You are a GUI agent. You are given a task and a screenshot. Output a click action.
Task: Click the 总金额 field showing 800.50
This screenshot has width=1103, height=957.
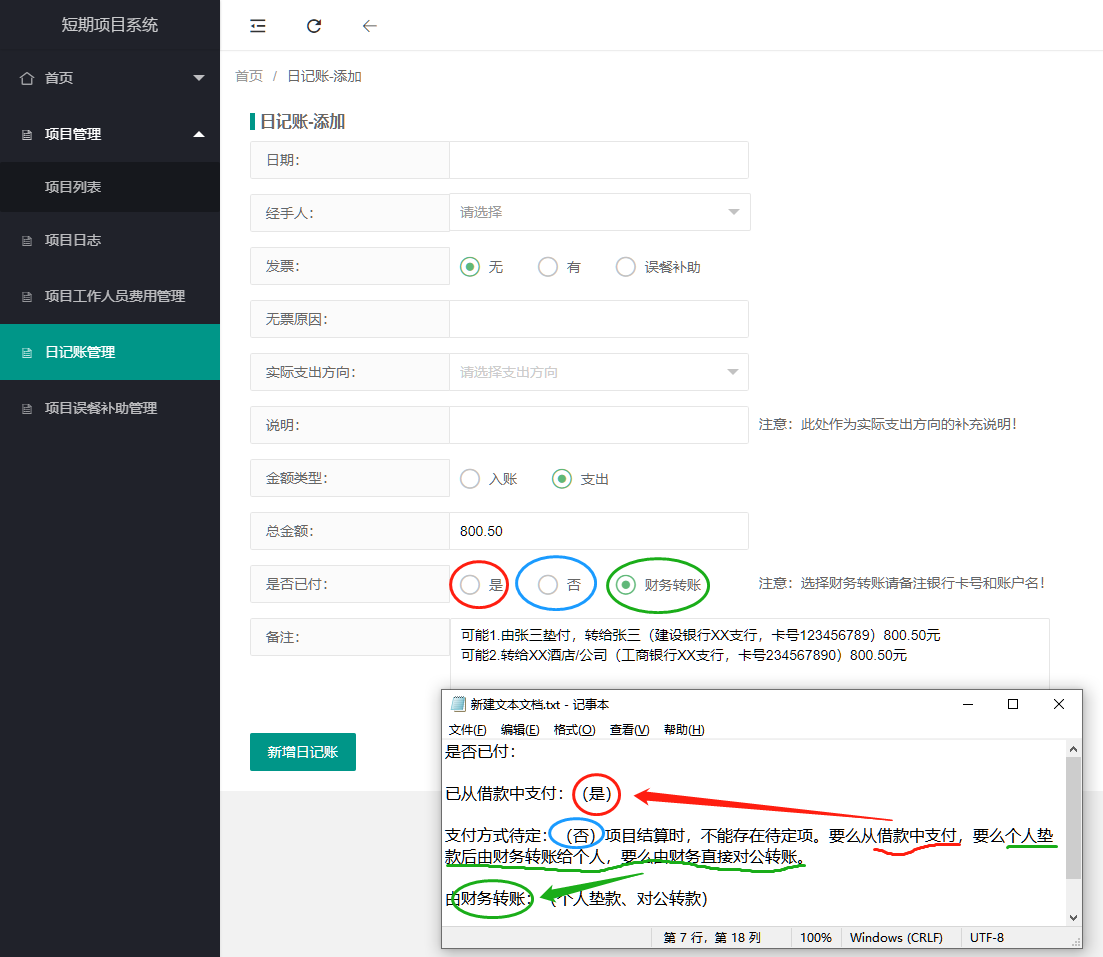pos(599,531)
